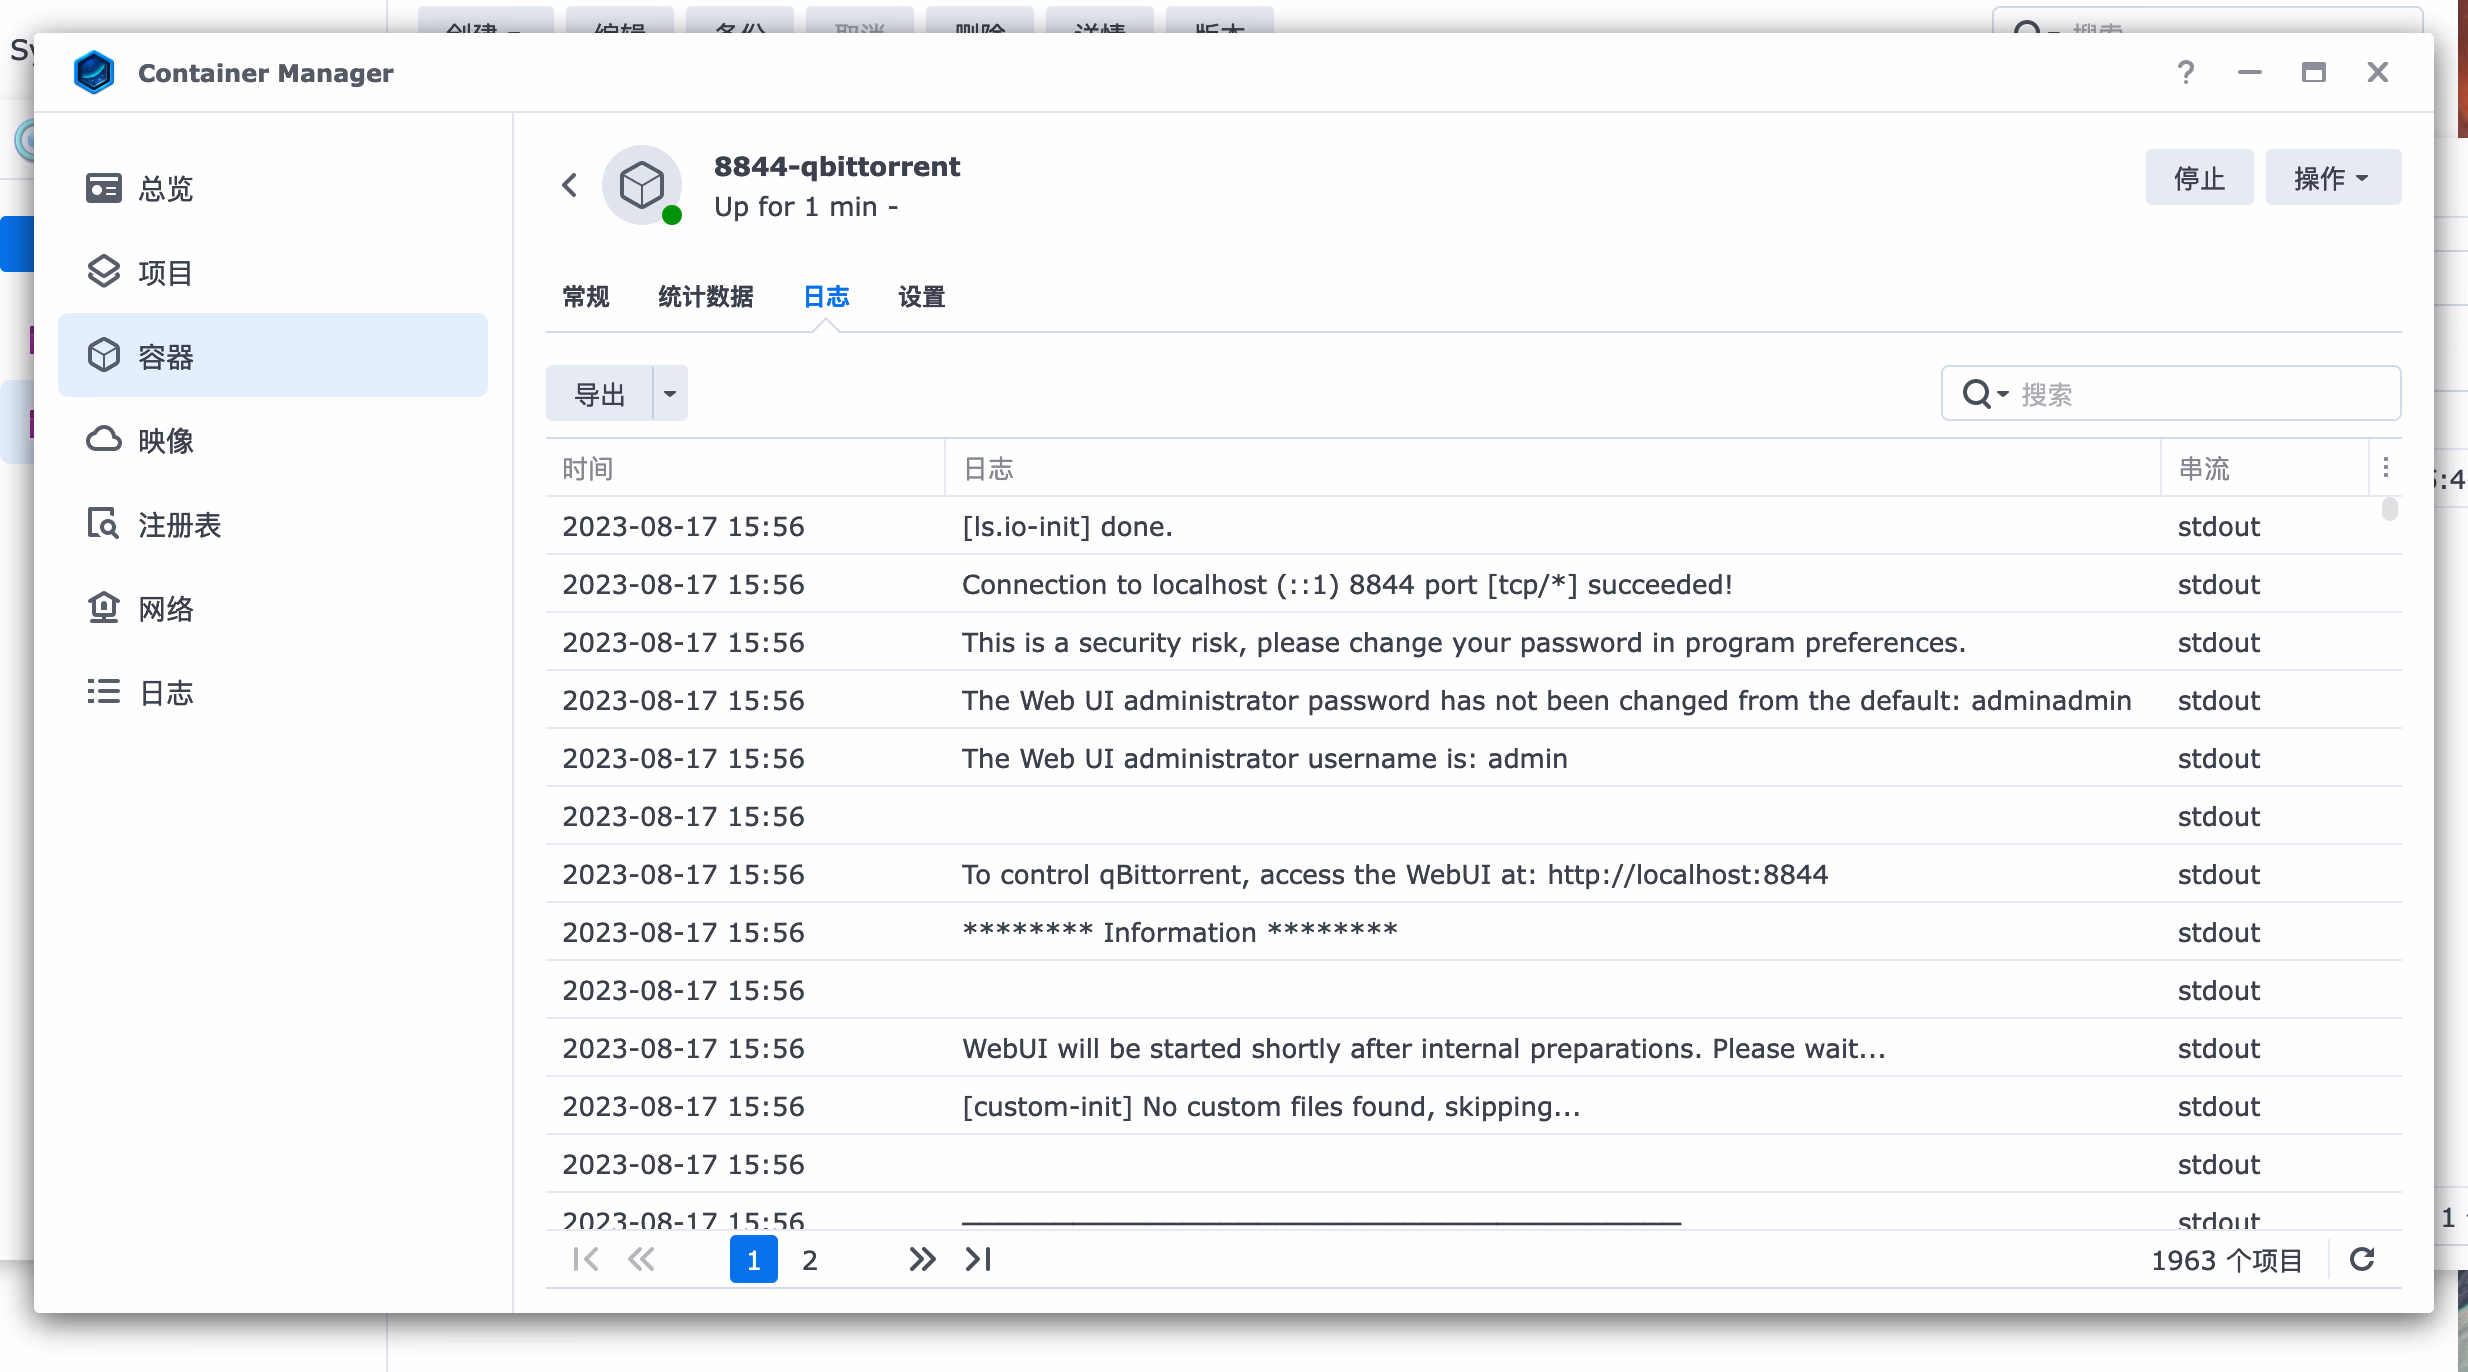Open the 项目 project section
The width and height of the screenshot is (2468, 1372).
165,272
